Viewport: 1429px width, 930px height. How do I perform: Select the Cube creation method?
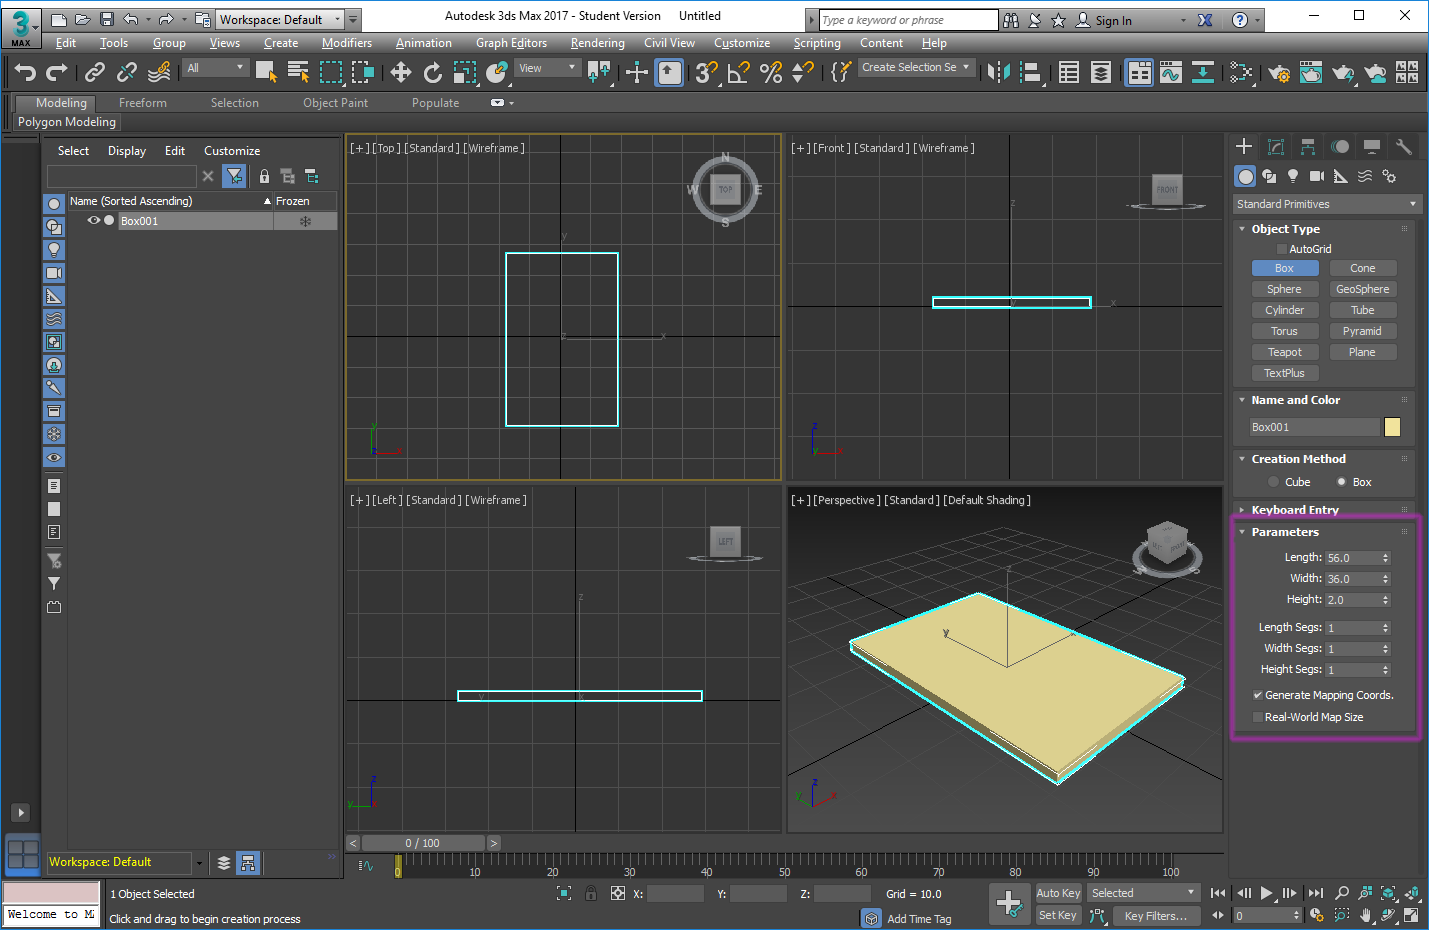pyautogui.click(x=1274, y=482)
